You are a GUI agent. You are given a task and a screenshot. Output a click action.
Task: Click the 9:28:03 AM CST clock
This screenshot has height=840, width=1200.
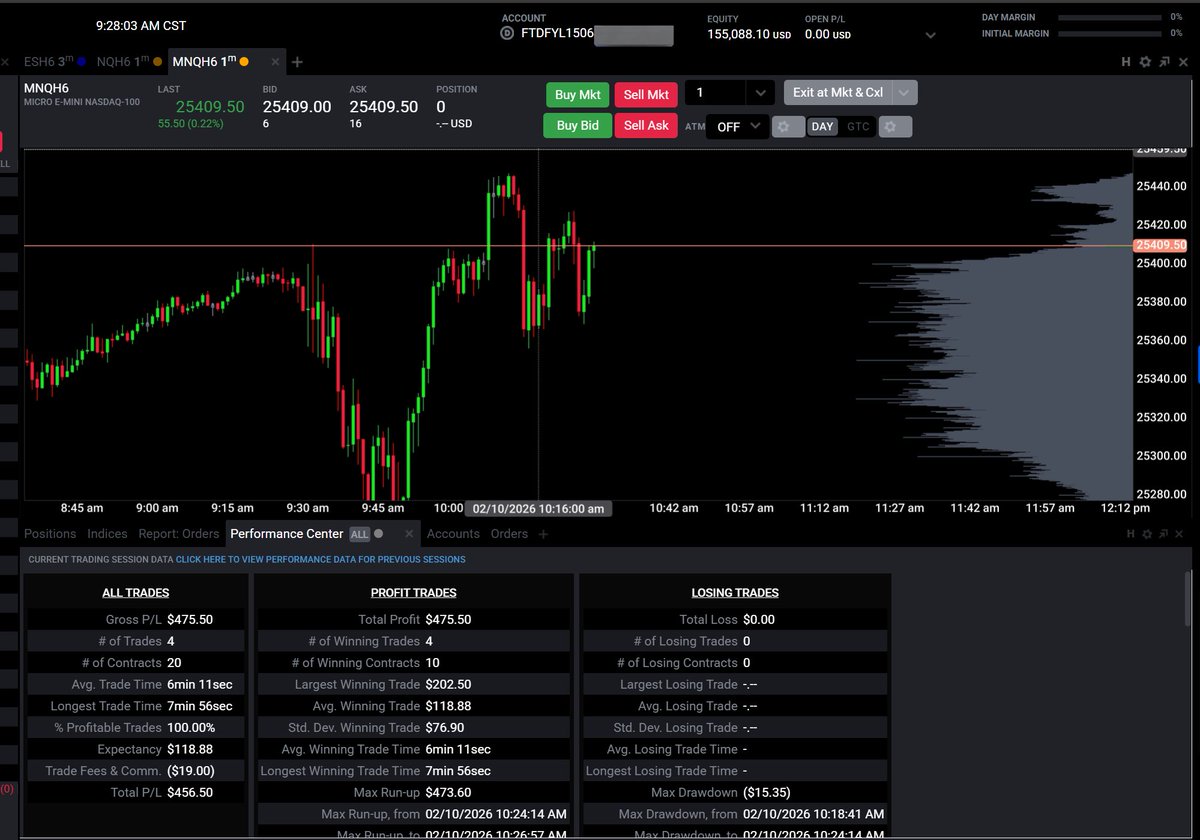[141, 25]
